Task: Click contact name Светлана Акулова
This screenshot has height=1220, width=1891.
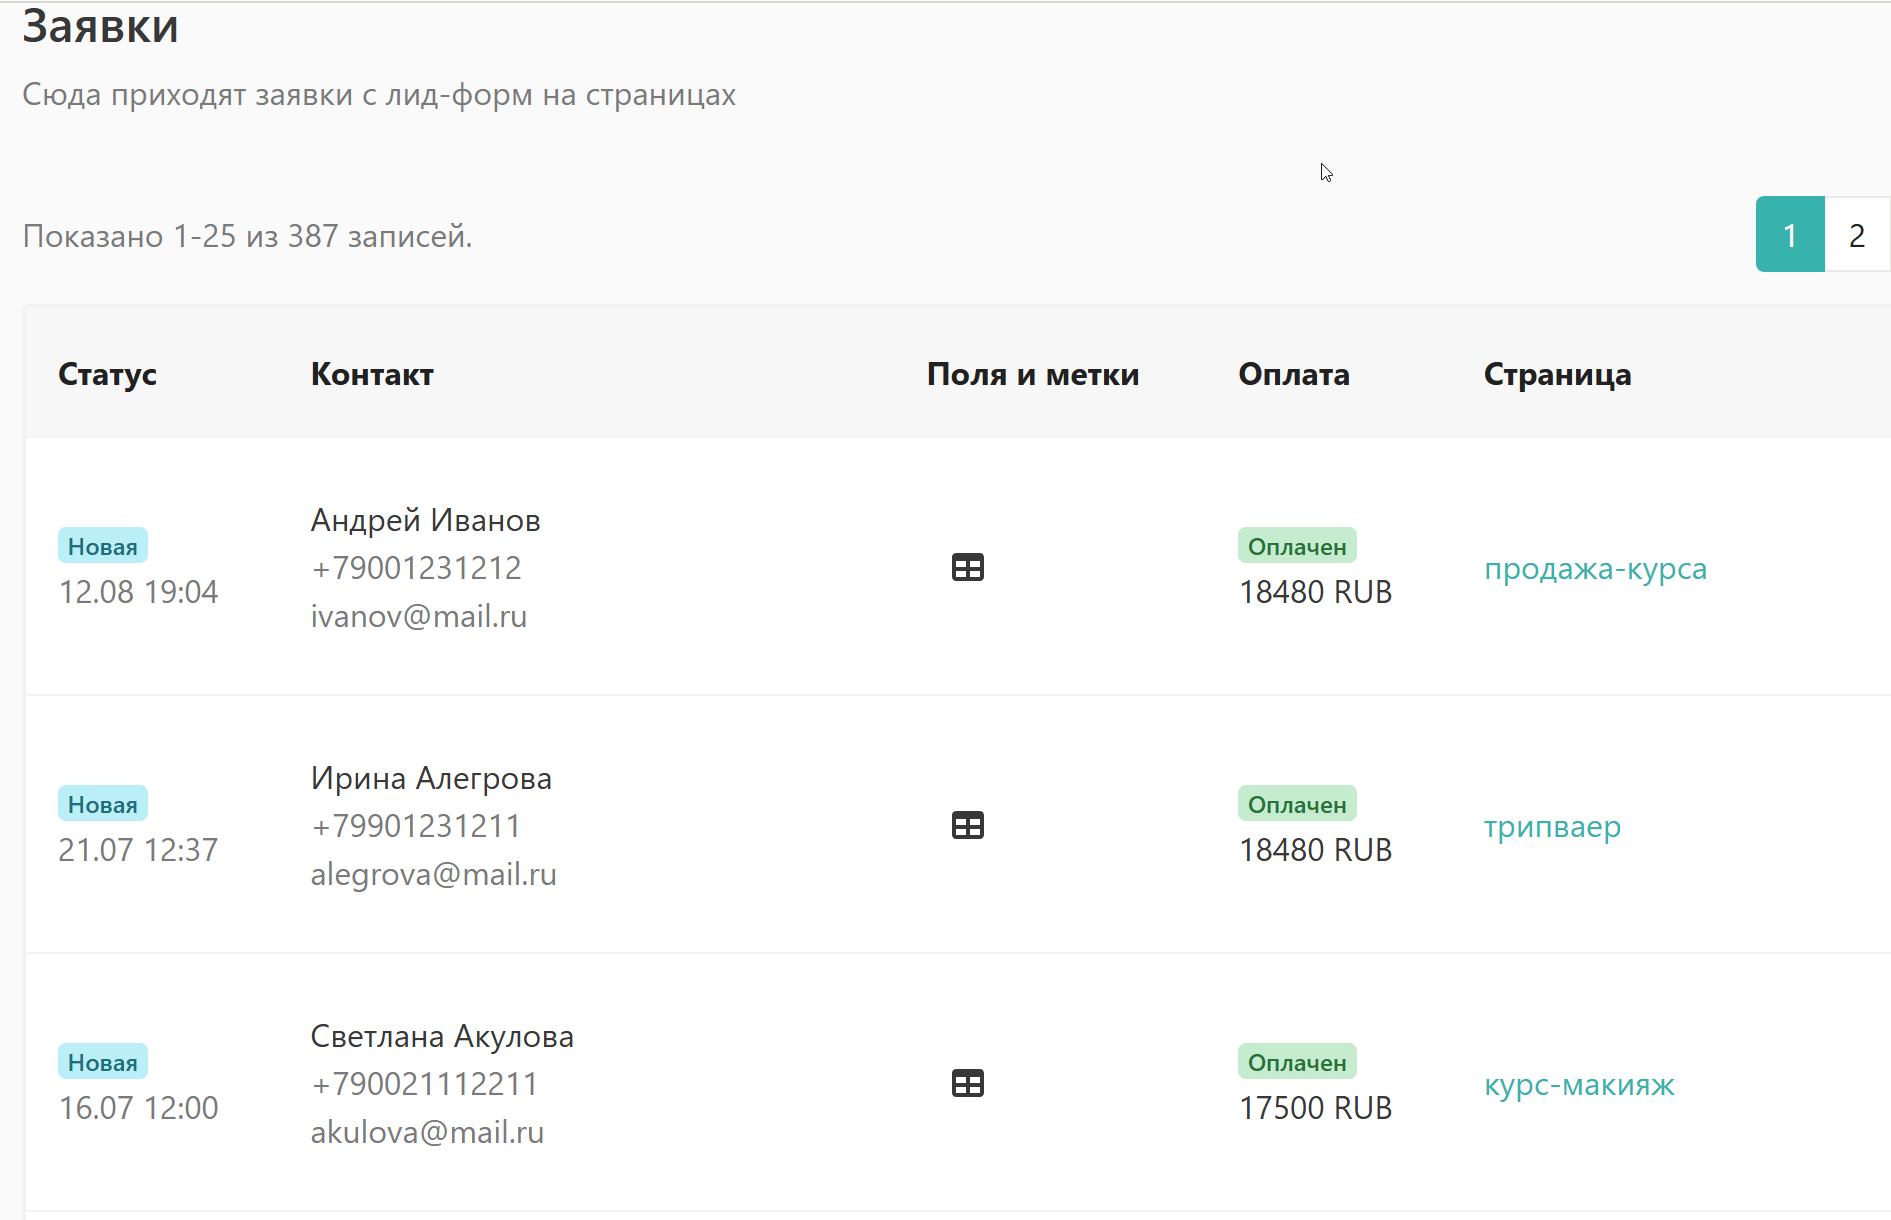Action: pyautogui.click(x=441, y=1036)
